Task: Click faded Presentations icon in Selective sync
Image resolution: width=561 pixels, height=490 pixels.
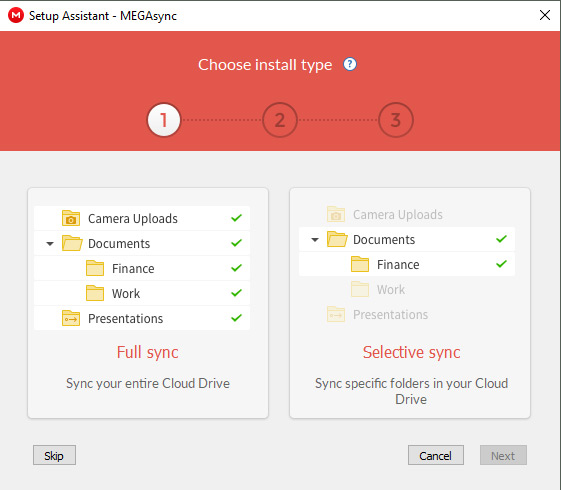Action: (x=336, y=314)
